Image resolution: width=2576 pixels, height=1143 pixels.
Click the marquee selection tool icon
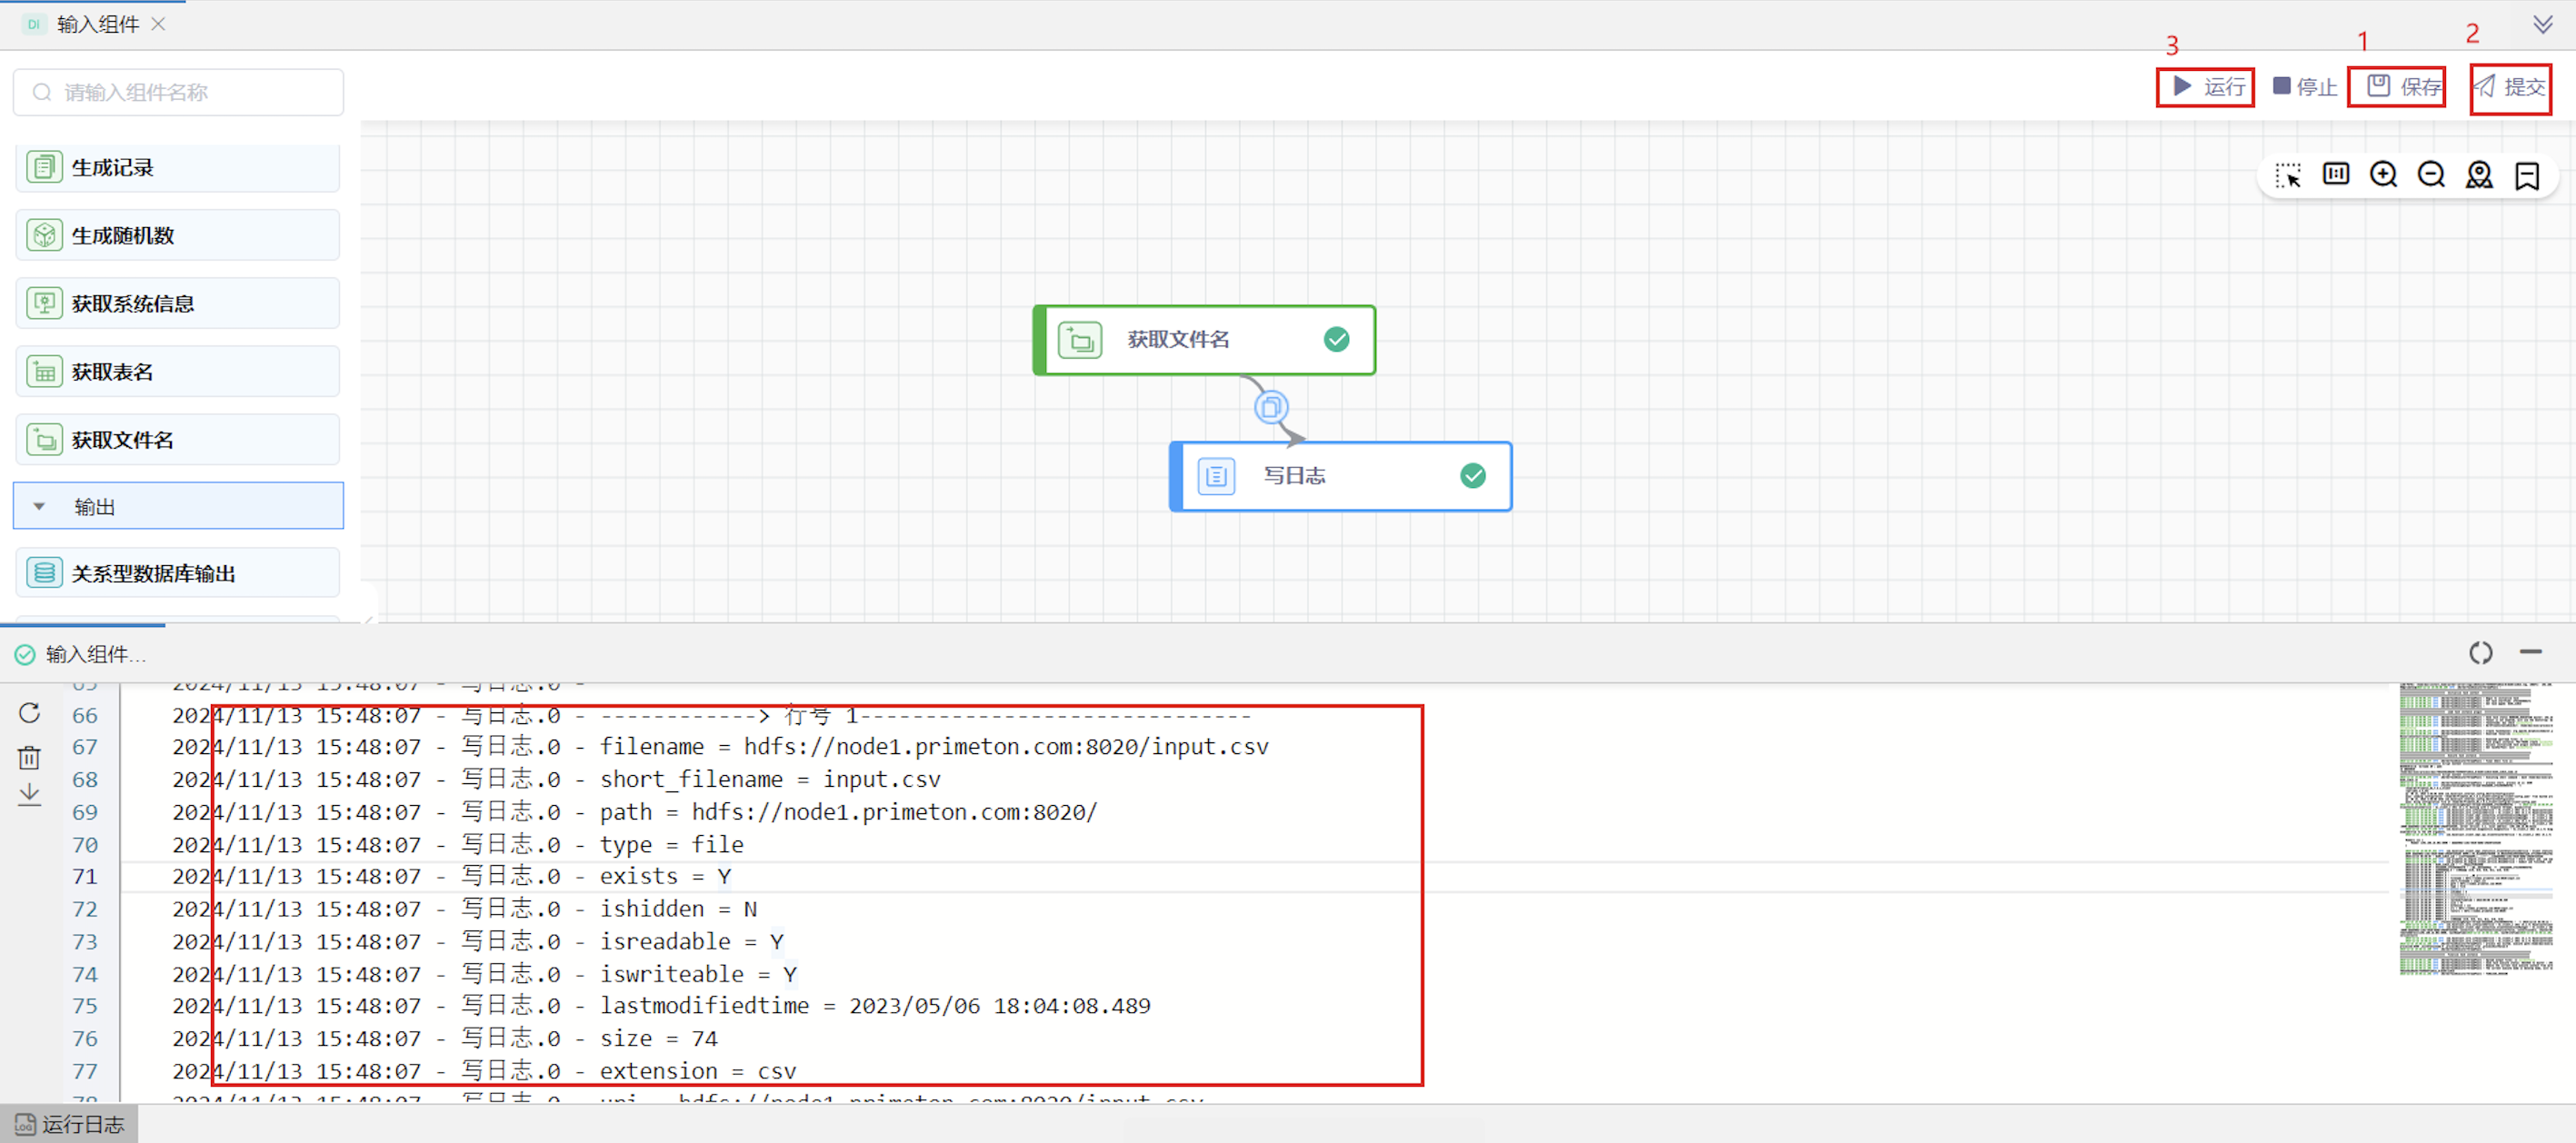(x=2288, y=176)
